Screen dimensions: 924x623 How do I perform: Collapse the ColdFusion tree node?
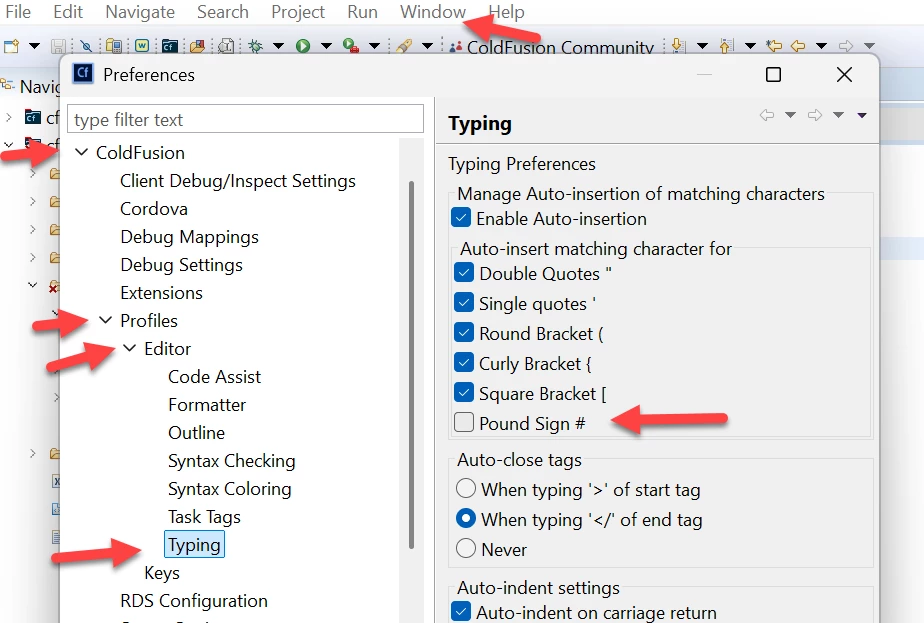click(82, 152)
